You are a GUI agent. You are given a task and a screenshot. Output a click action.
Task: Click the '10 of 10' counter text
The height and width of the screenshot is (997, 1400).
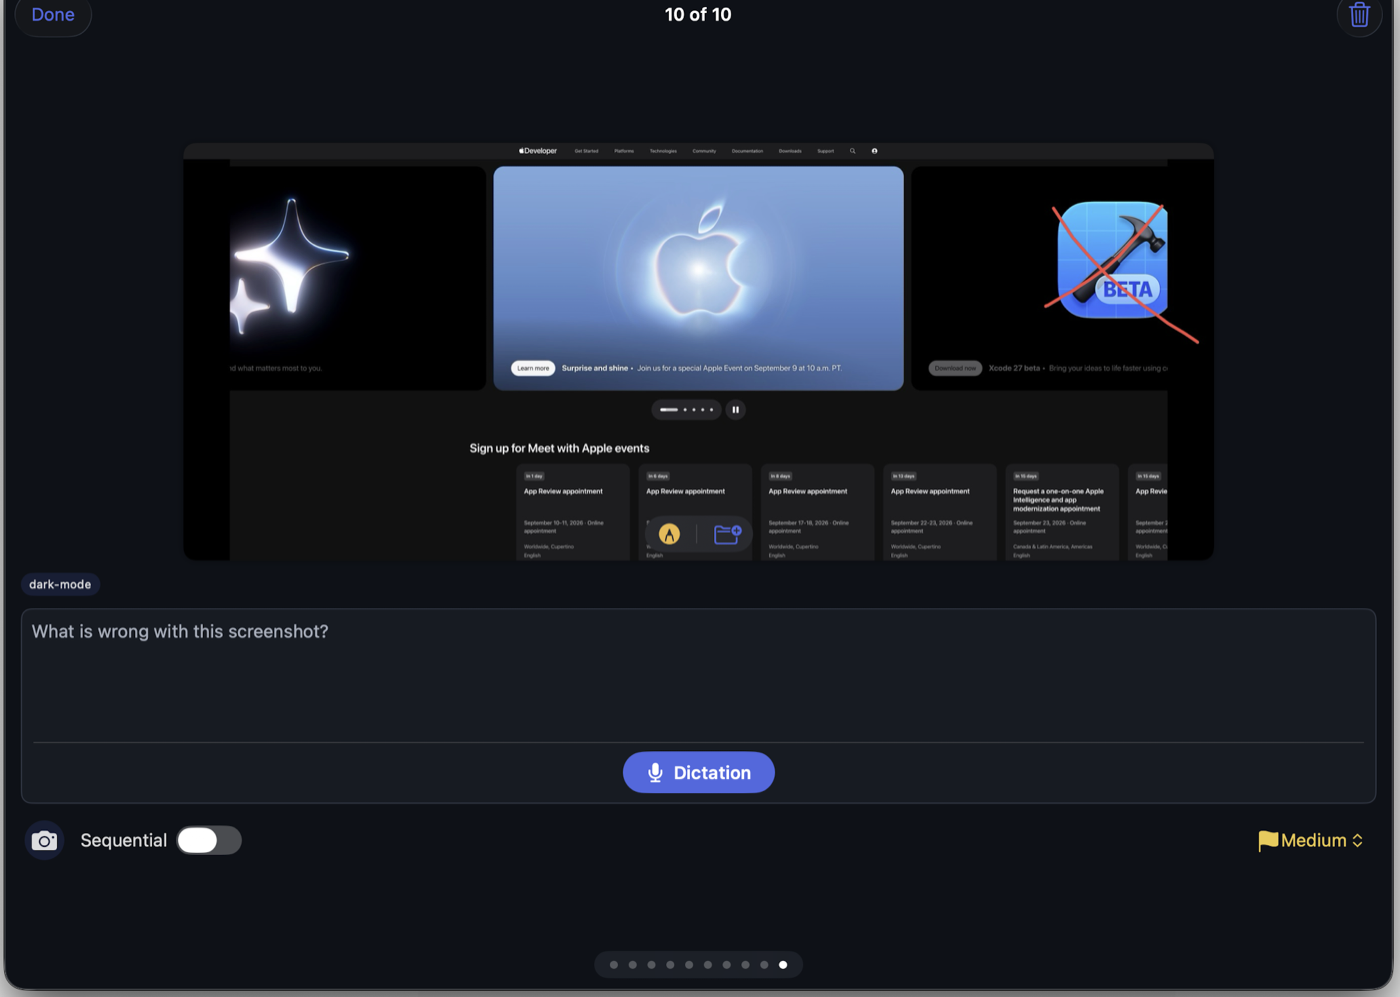698,14
